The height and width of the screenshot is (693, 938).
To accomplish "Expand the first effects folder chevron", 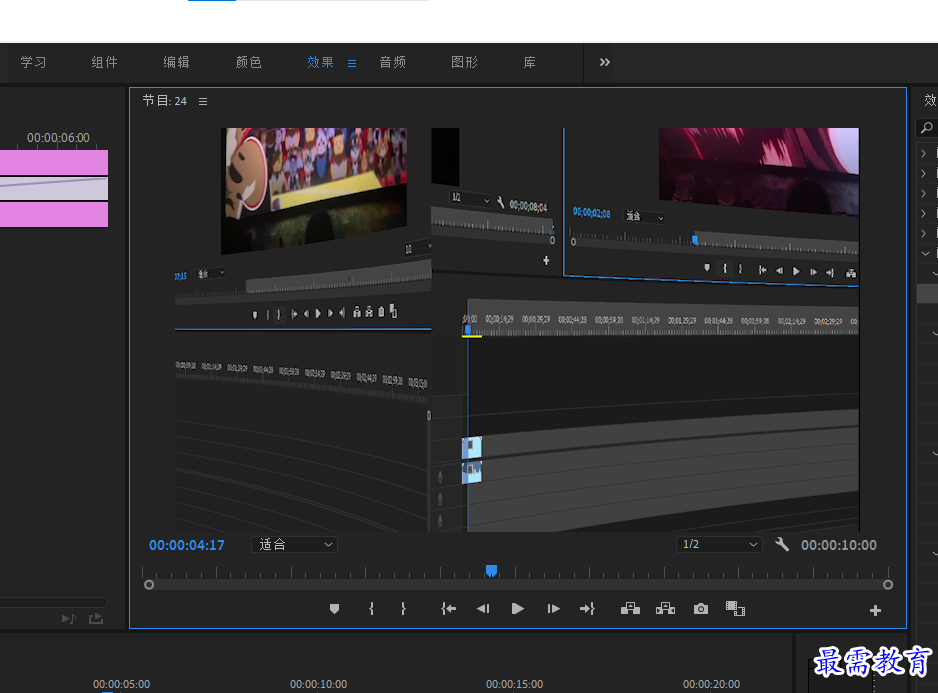I will (924, 154).
